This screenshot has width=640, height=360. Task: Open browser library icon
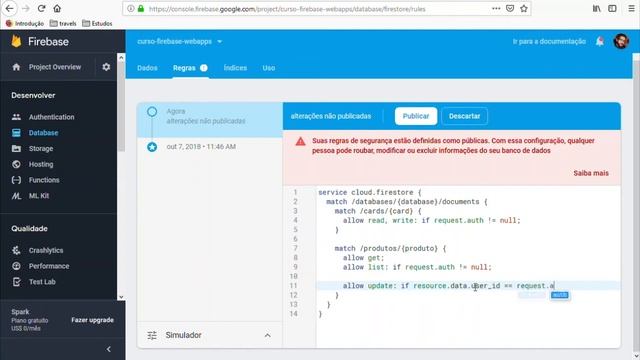[x=596, y=9]
